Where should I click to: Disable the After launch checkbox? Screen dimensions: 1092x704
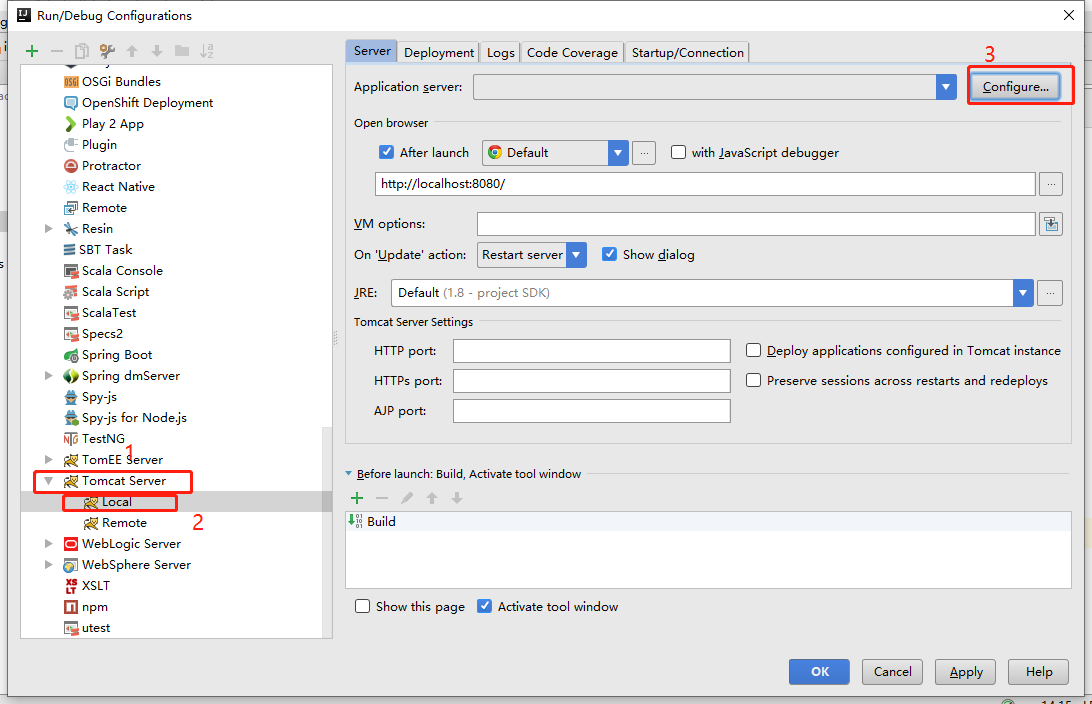click(387, 153)
